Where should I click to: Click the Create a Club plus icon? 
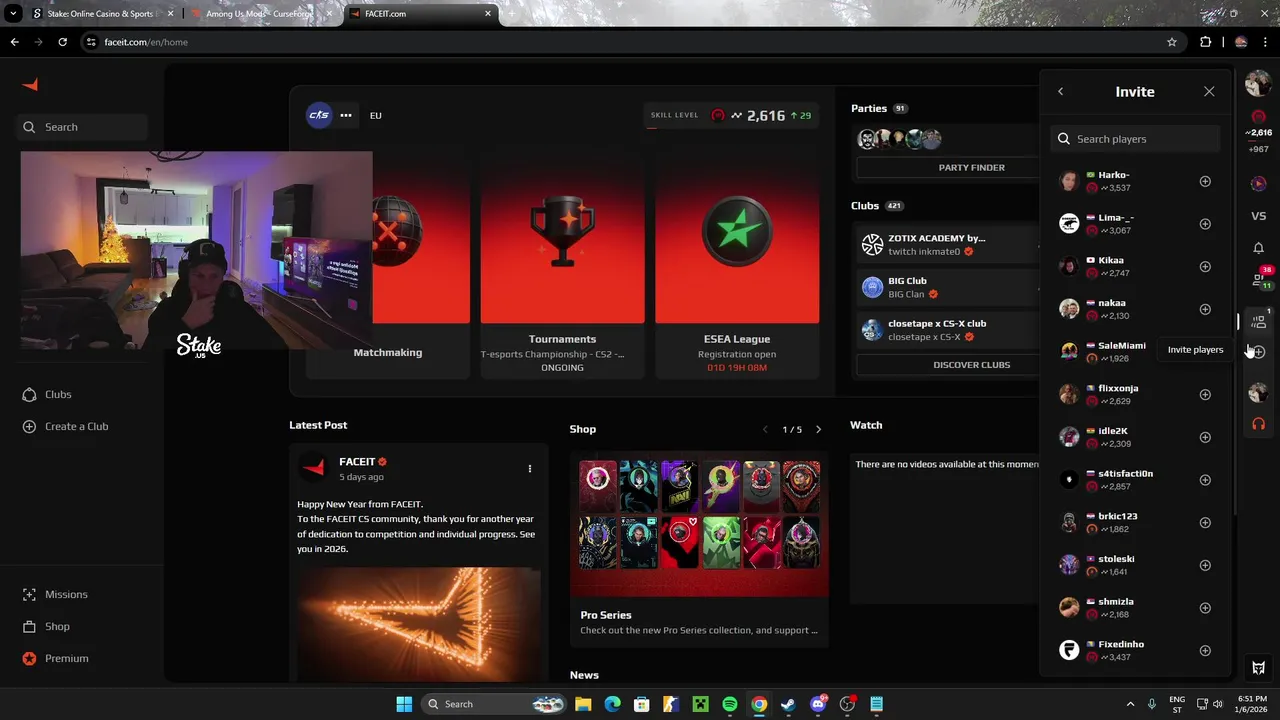pyautogui.click(x=29, y=426)
